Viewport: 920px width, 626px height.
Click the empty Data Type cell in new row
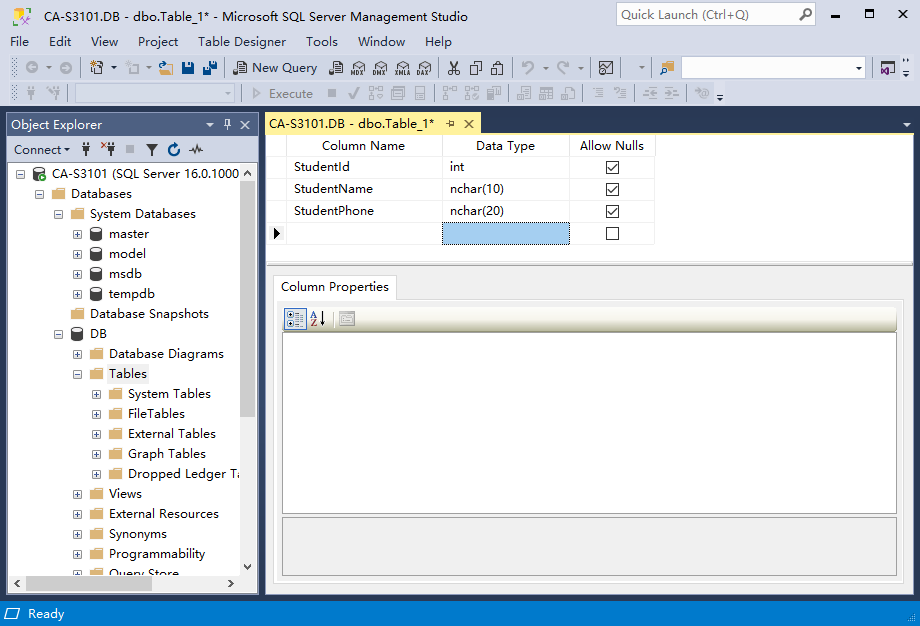[x=505, y=234]
